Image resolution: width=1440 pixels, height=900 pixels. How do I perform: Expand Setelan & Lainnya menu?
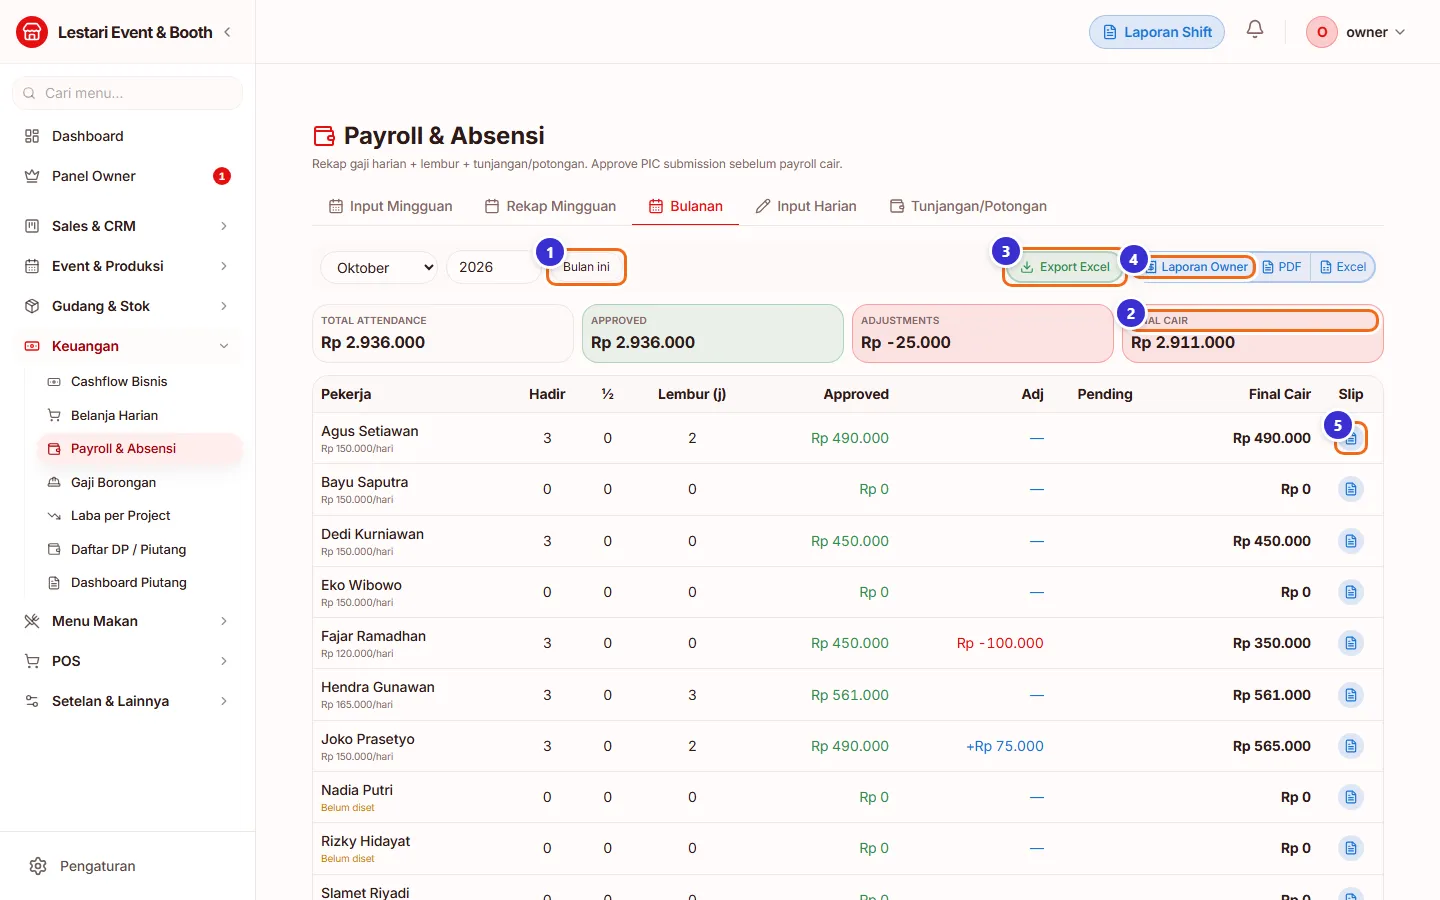[128, 701]
